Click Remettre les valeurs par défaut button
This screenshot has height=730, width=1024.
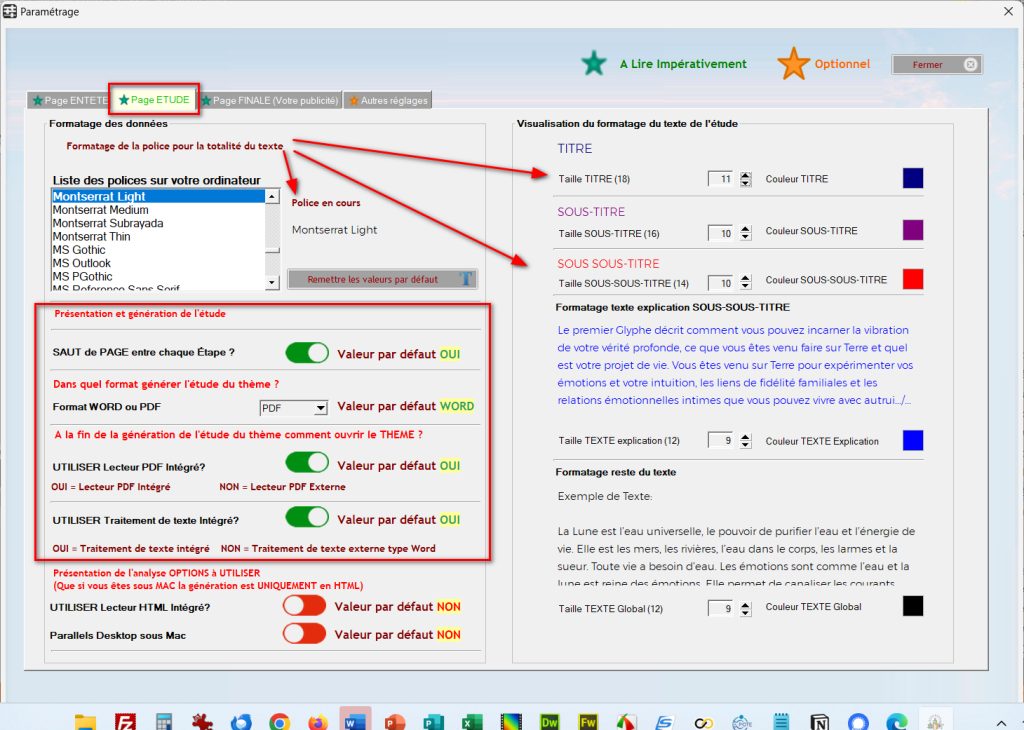tap(382, 279)
